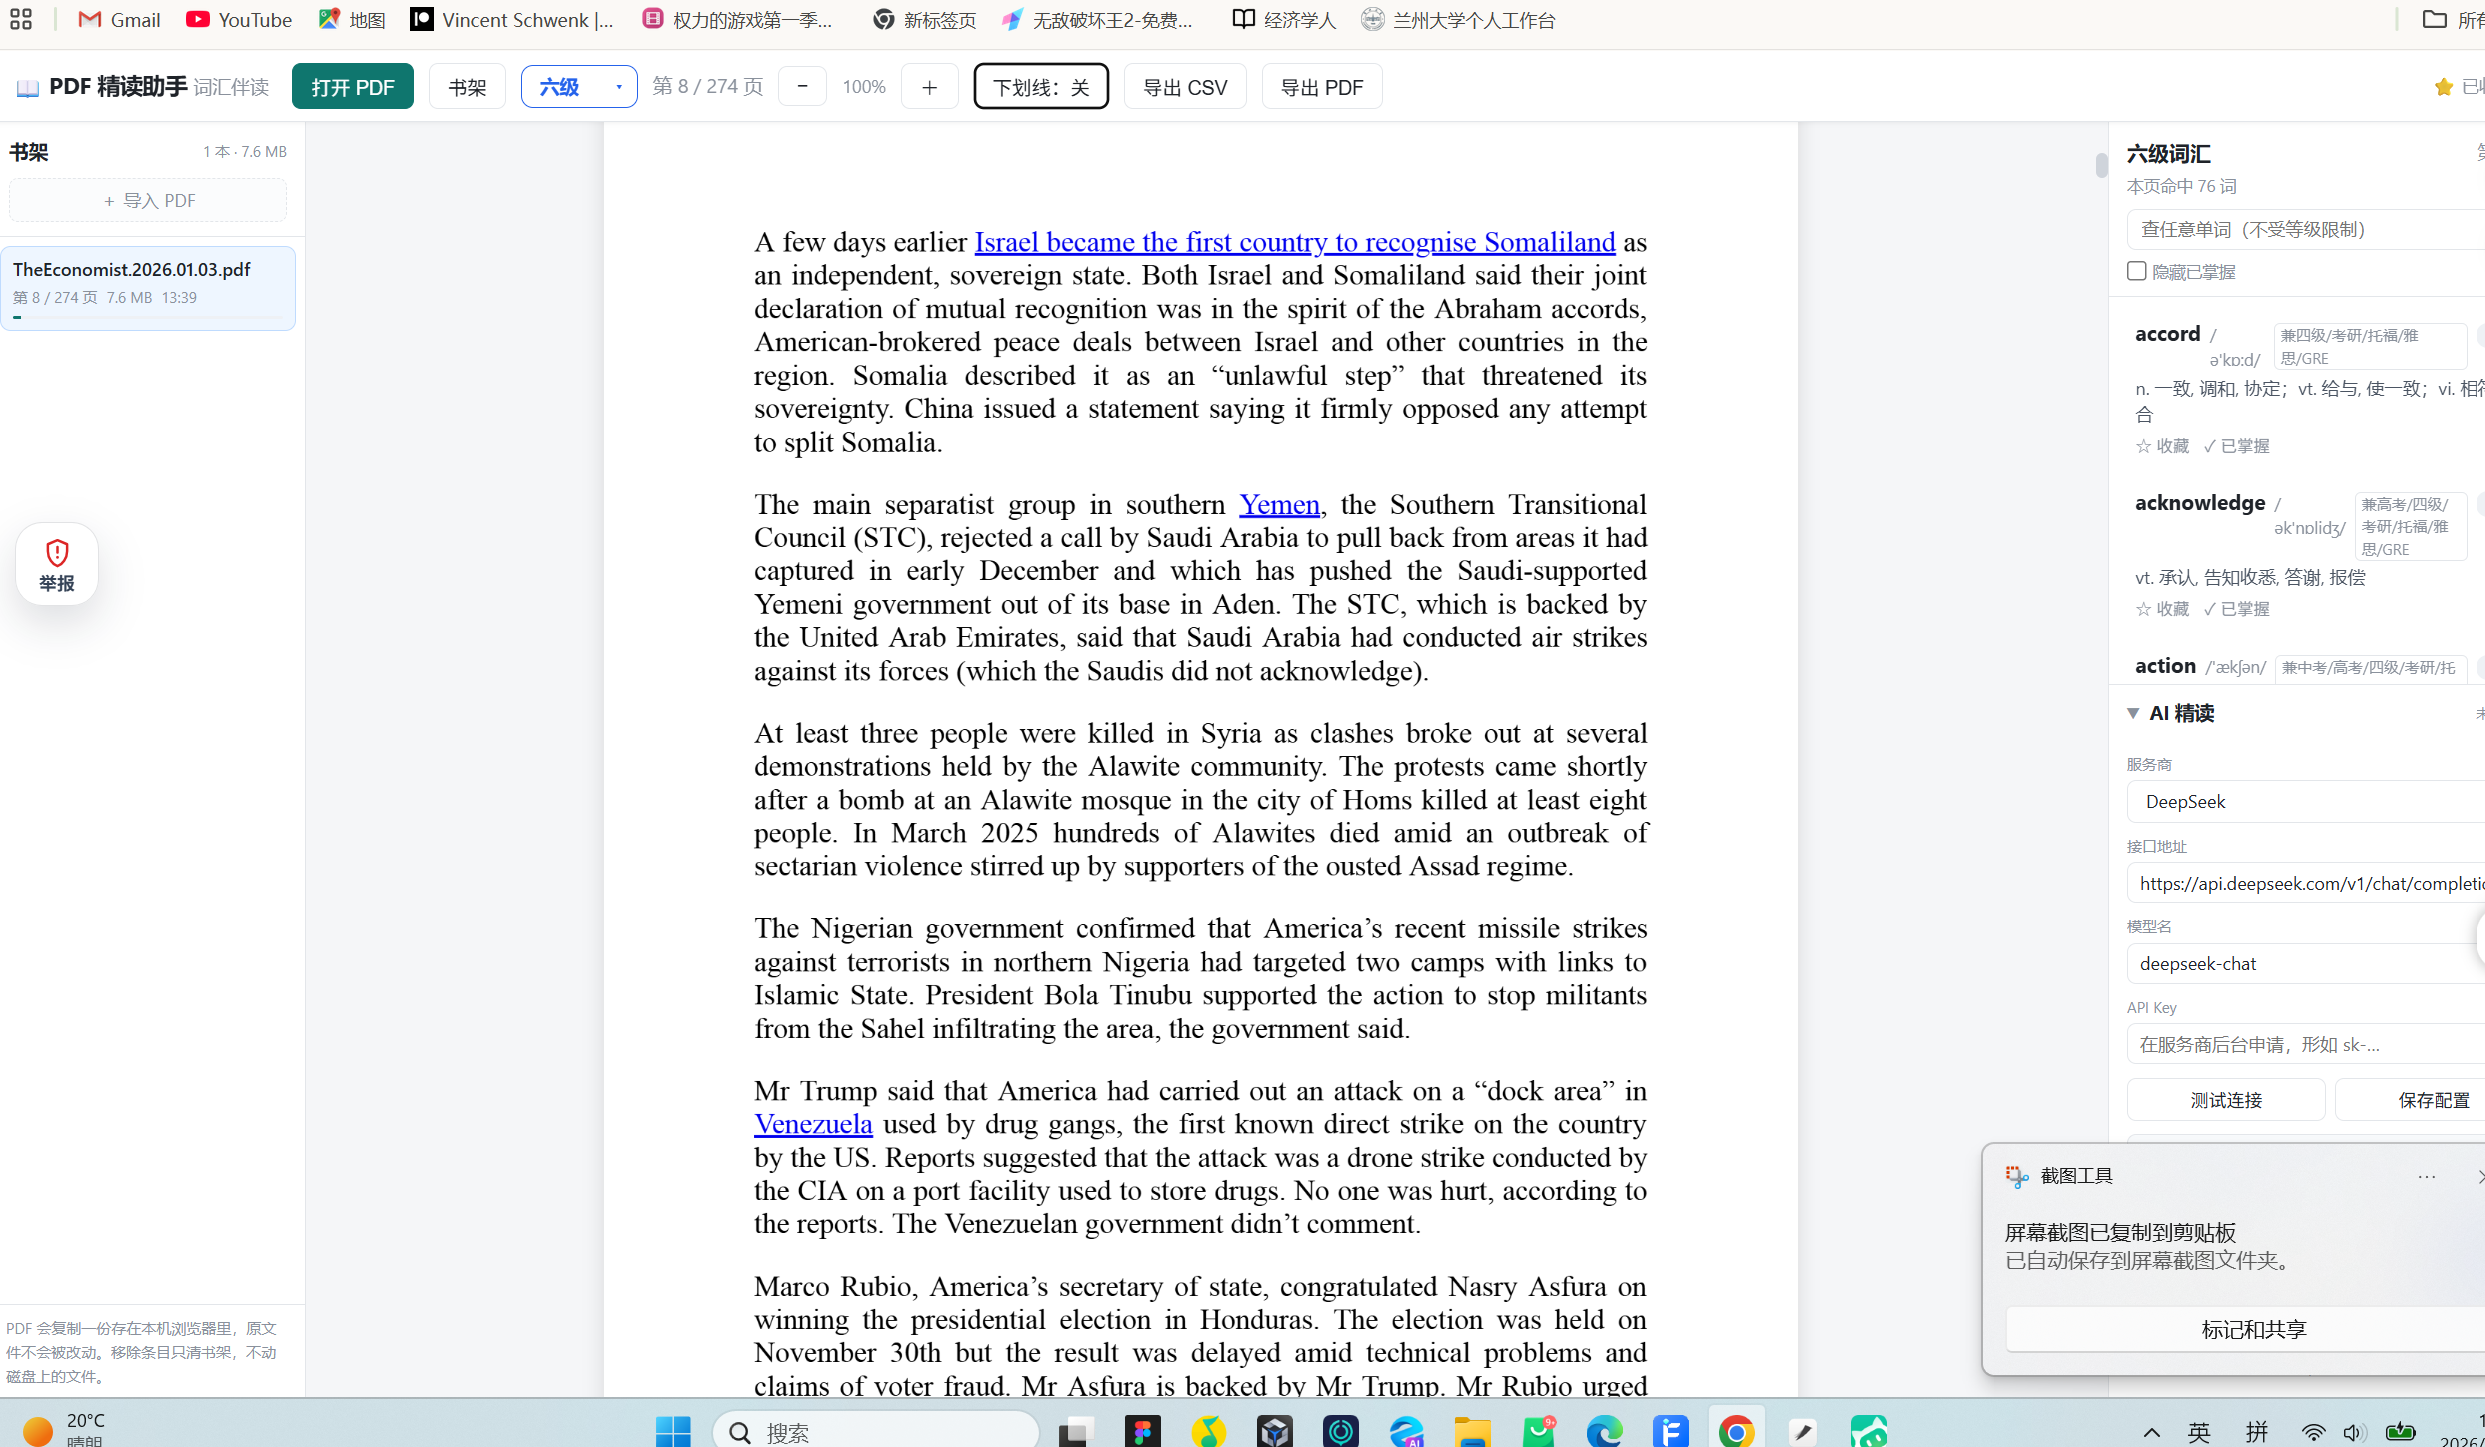Toggle the 下划线：关 underline switch
Screen dimensions: 2485x1447
(1041, 87)
